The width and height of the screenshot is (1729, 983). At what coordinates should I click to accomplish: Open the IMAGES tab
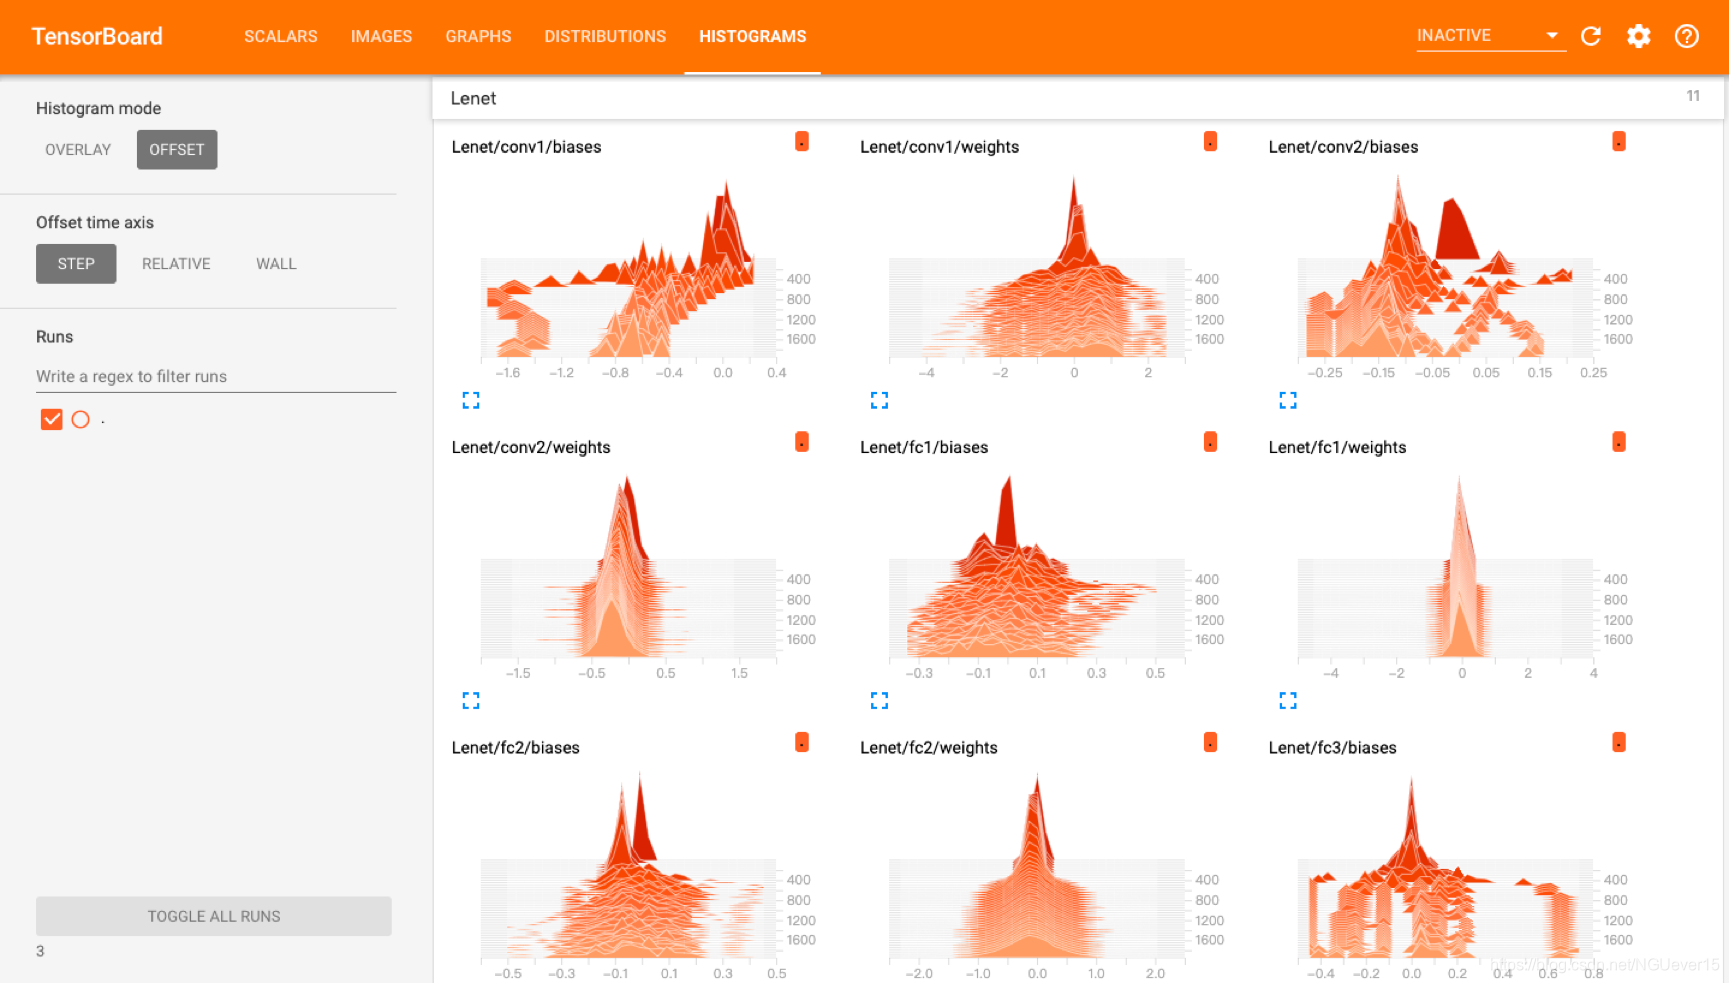(x=381, y=36)
